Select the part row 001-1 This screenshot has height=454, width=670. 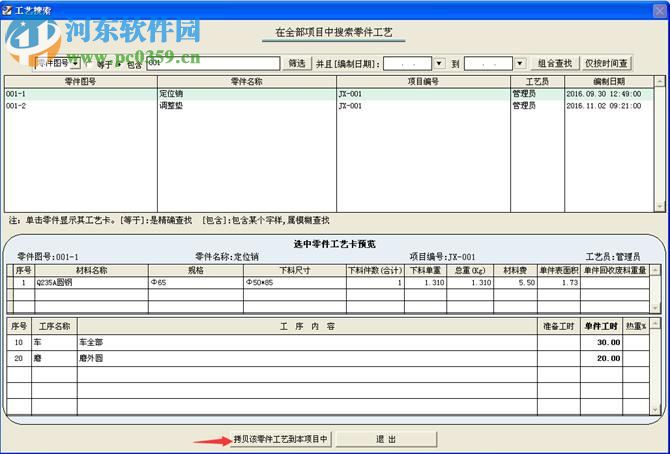pos(329,94)
